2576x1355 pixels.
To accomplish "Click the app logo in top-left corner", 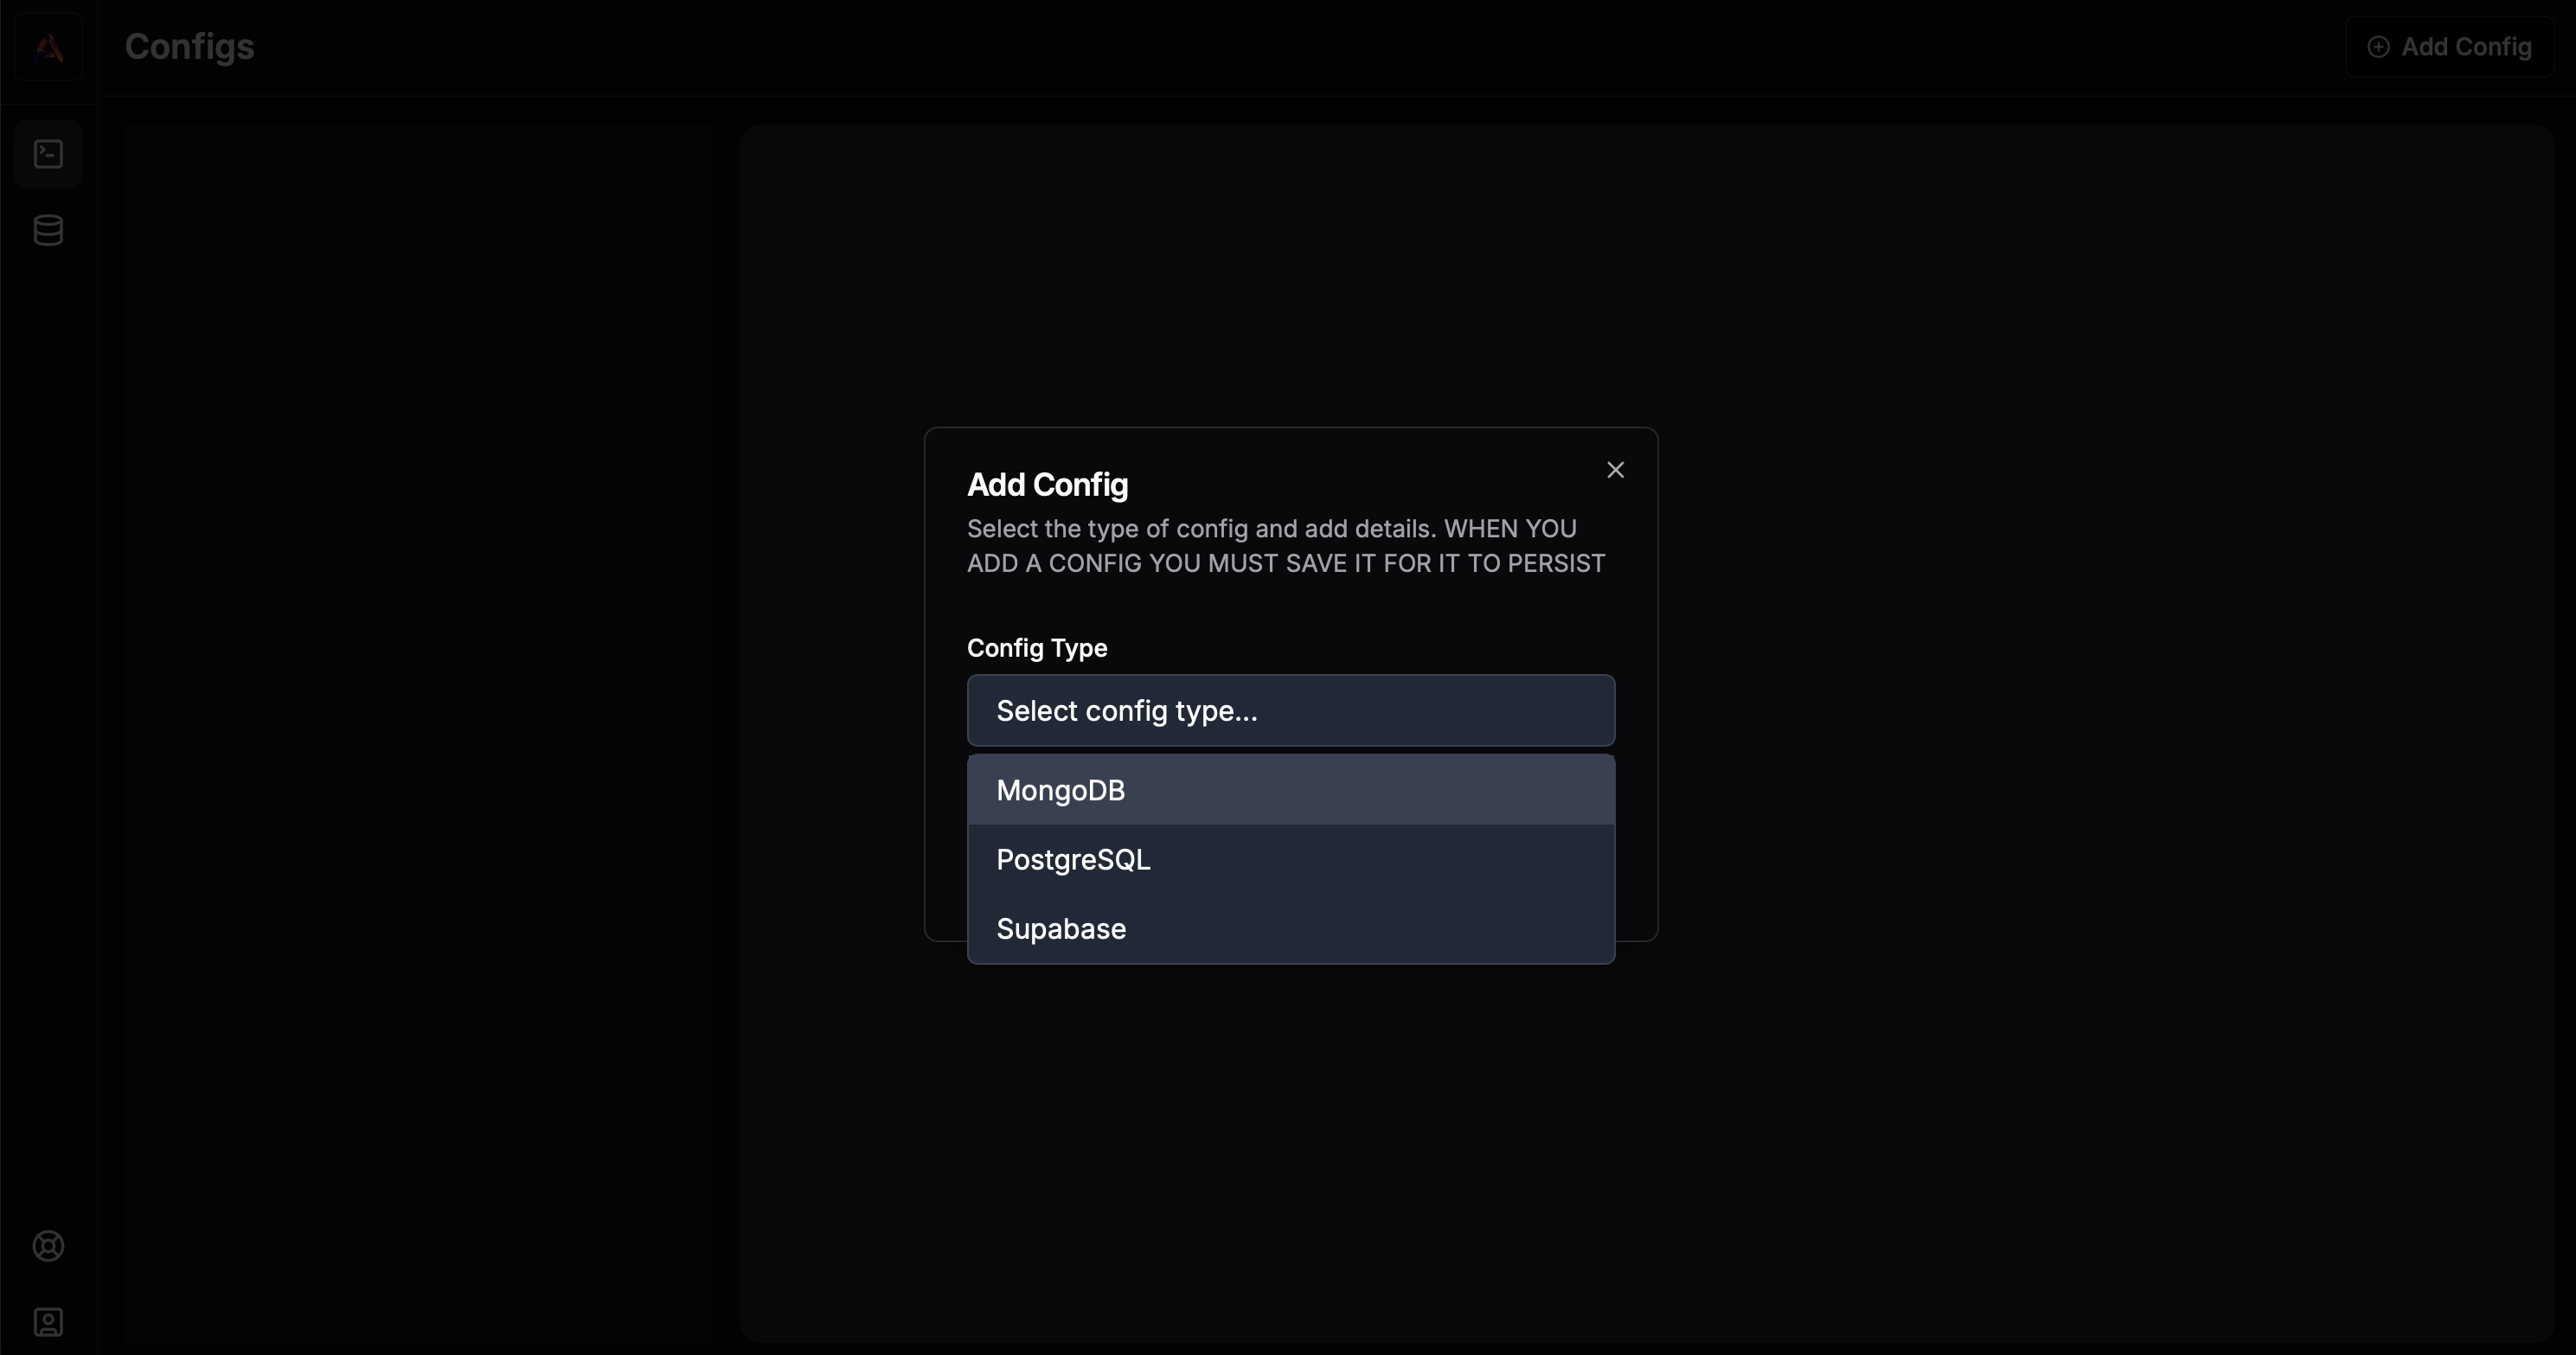I will coord(48,47).
